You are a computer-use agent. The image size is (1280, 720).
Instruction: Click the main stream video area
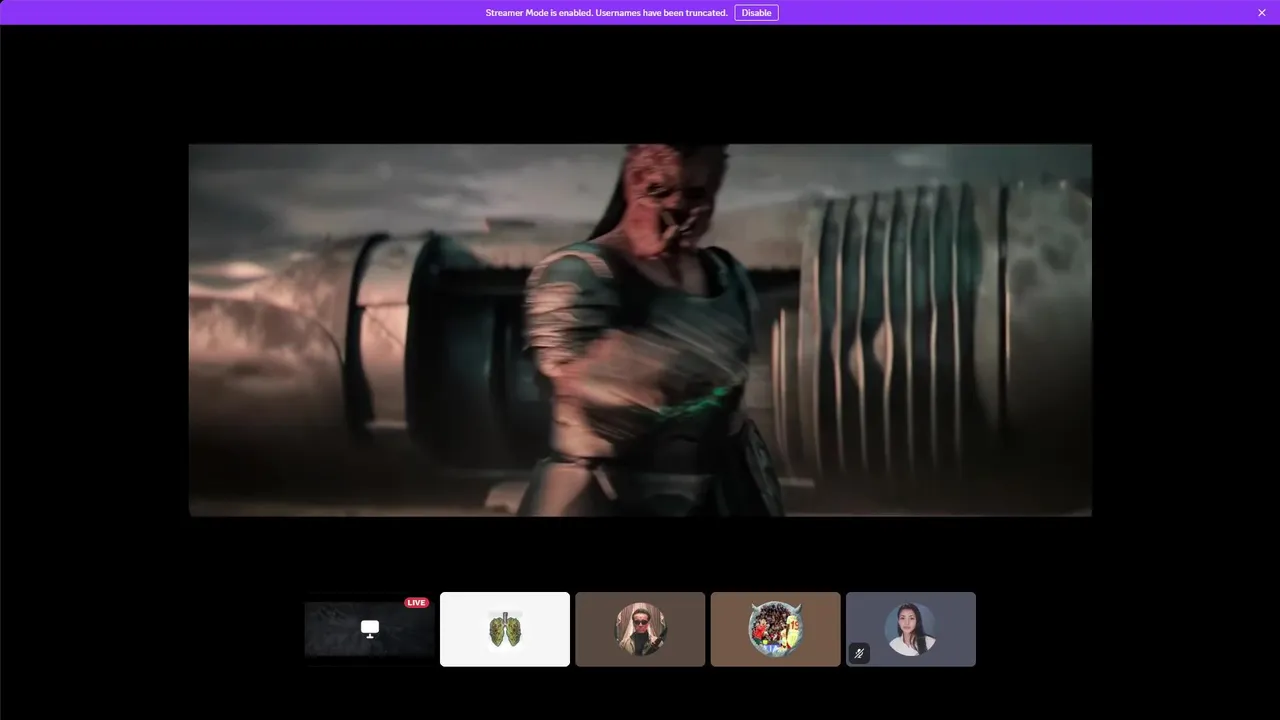[640, 330]
